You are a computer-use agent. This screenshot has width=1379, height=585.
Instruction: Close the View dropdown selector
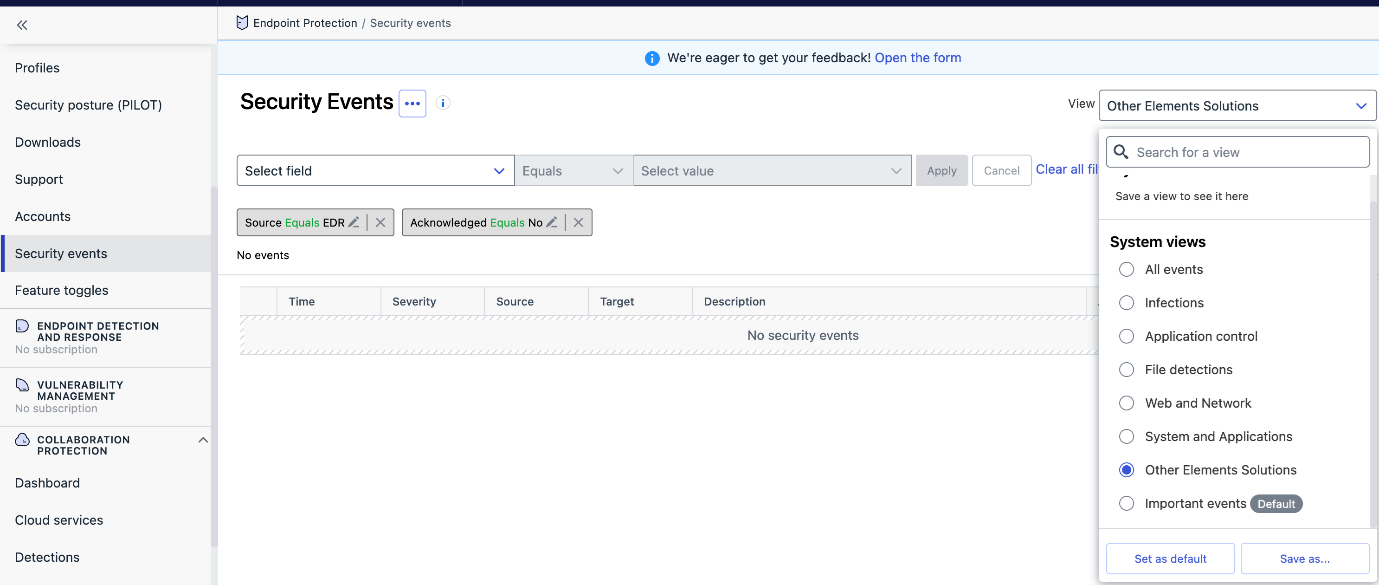coord(1237,106)
